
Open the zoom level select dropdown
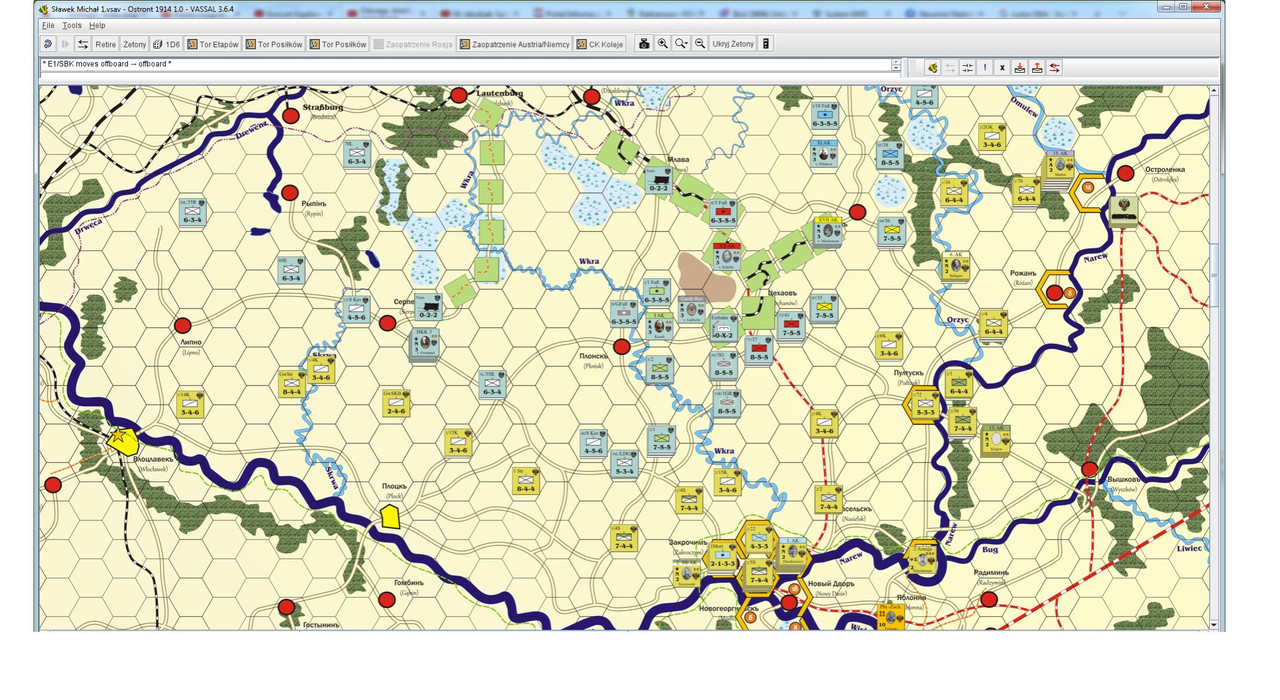[x=682, y=44]
